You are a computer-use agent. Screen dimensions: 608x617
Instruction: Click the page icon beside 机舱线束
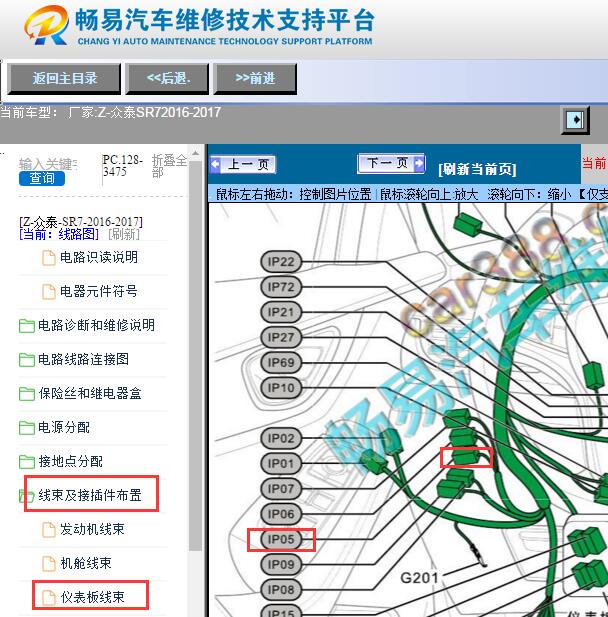49,563
